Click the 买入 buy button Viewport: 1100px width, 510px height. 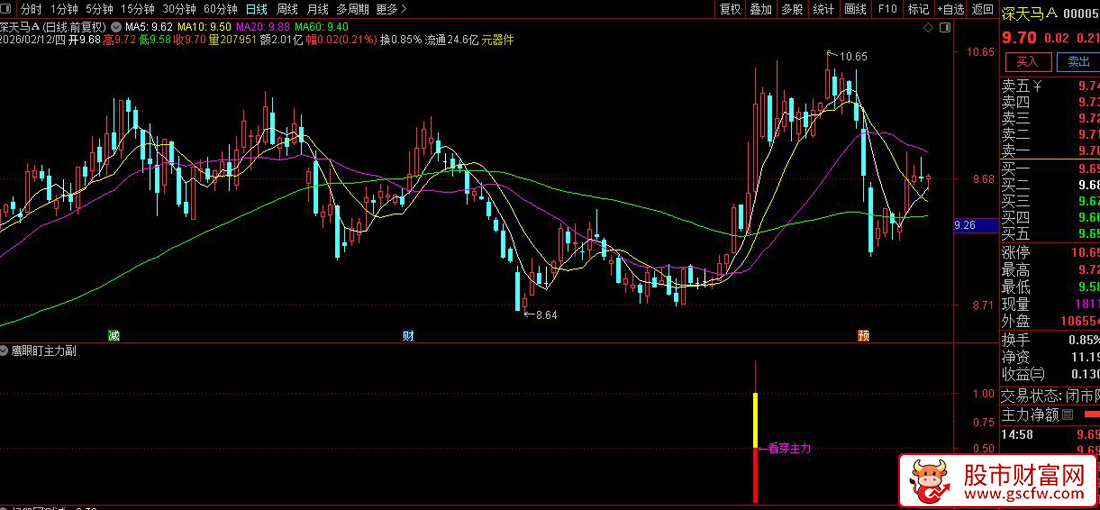[1027, 62]
